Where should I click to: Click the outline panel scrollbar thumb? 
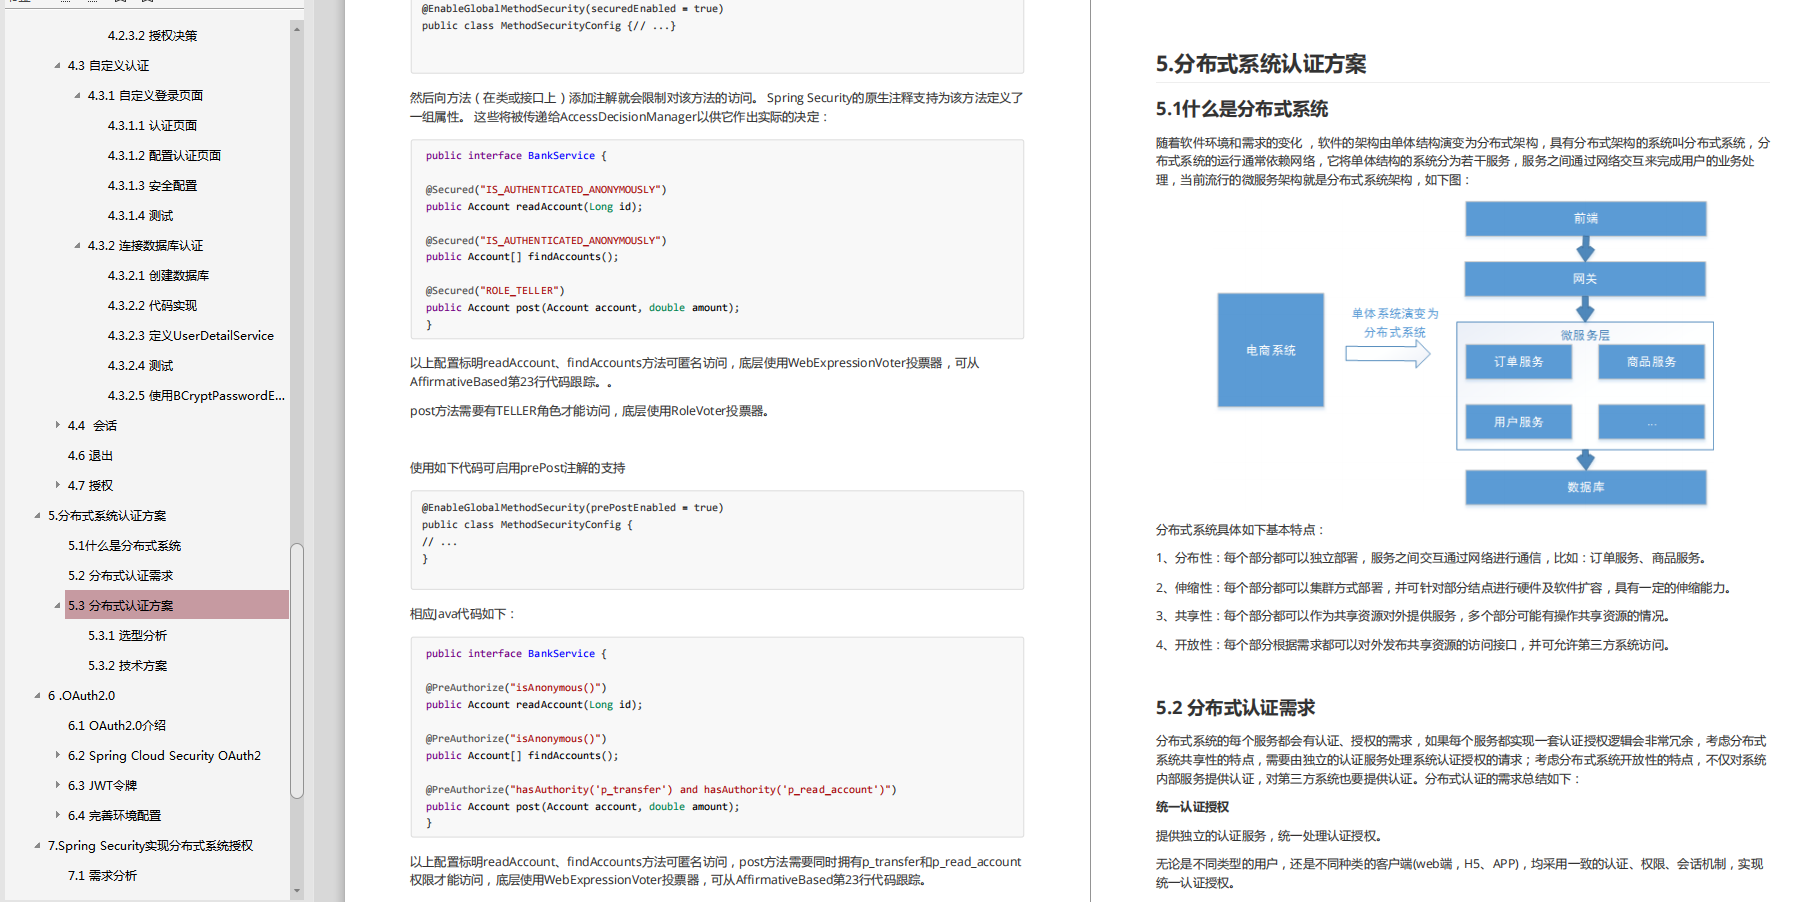(x=297, y=671)
